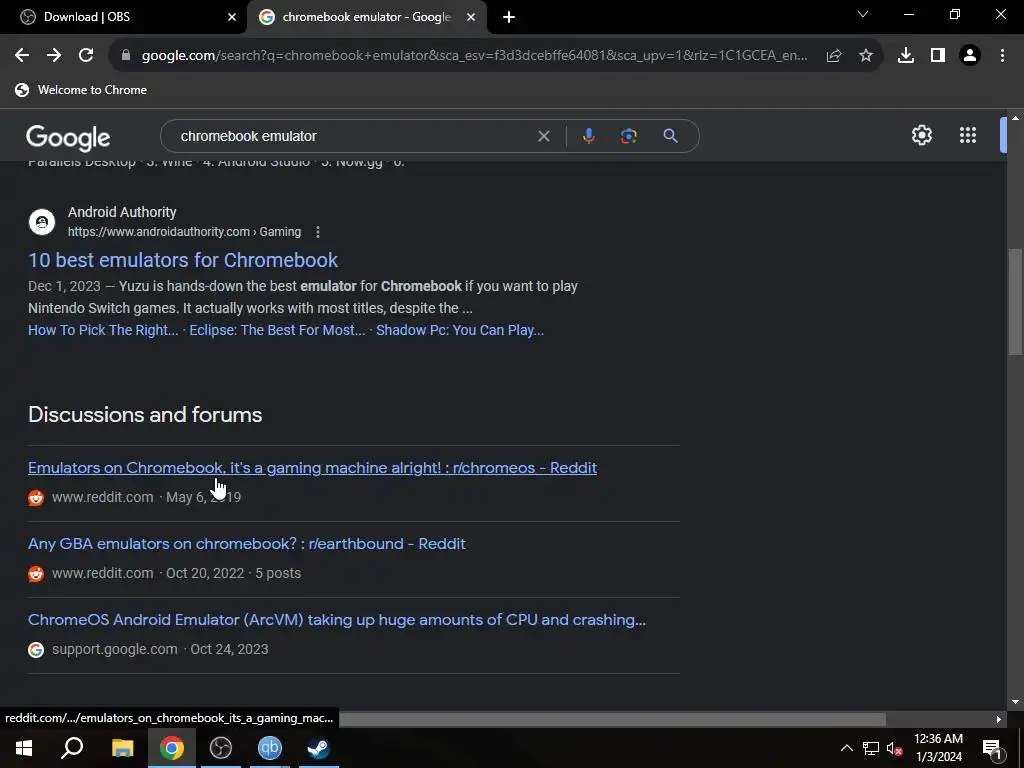Open Windows notification center
This screenshot has width=1024, height=768.
(x=992, y=748)
